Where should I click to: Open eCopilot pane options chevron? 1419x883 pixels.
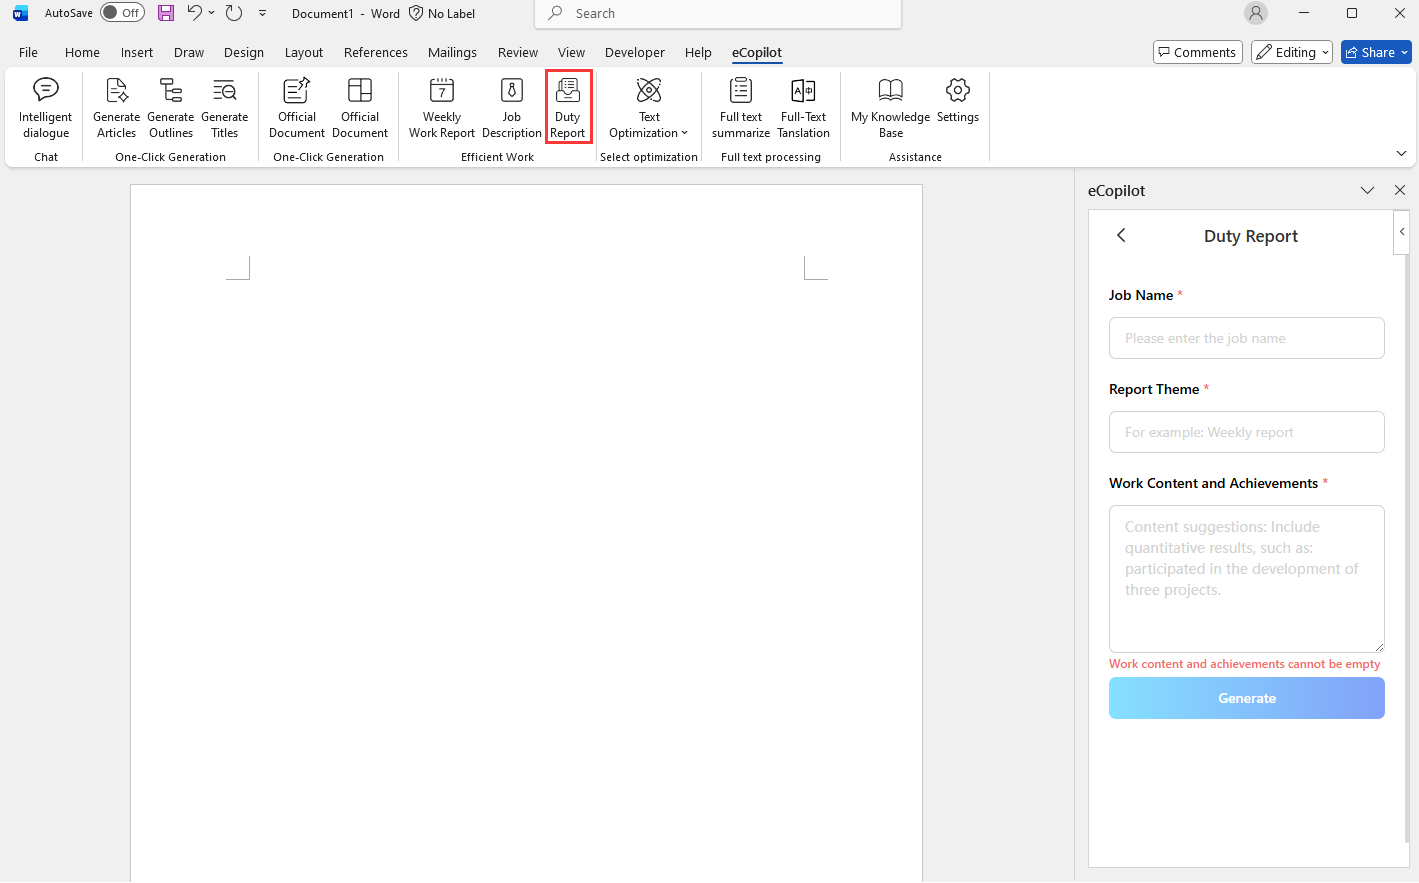click(1367, 190)
